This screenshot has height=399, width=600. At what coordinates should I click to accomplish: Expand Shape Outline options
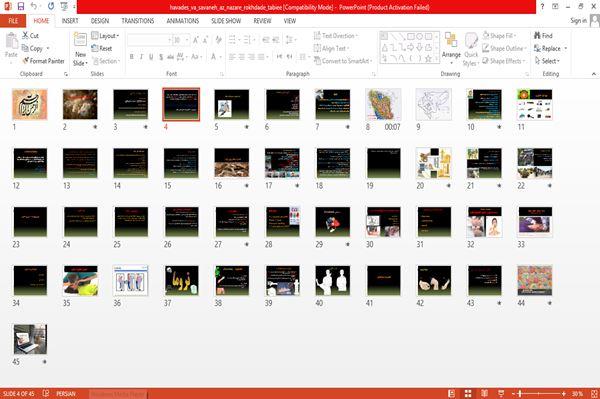[x=504, y=49]
